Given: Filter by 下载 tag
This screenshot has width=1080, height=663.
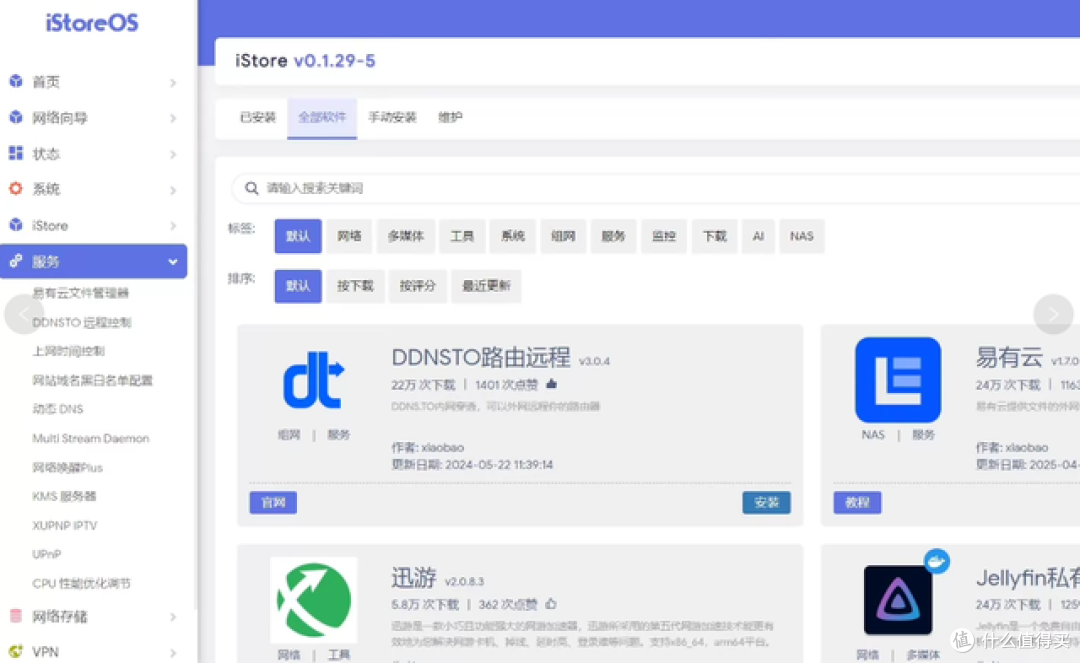Looking at the screenshot, I should [x=714, y=236].
